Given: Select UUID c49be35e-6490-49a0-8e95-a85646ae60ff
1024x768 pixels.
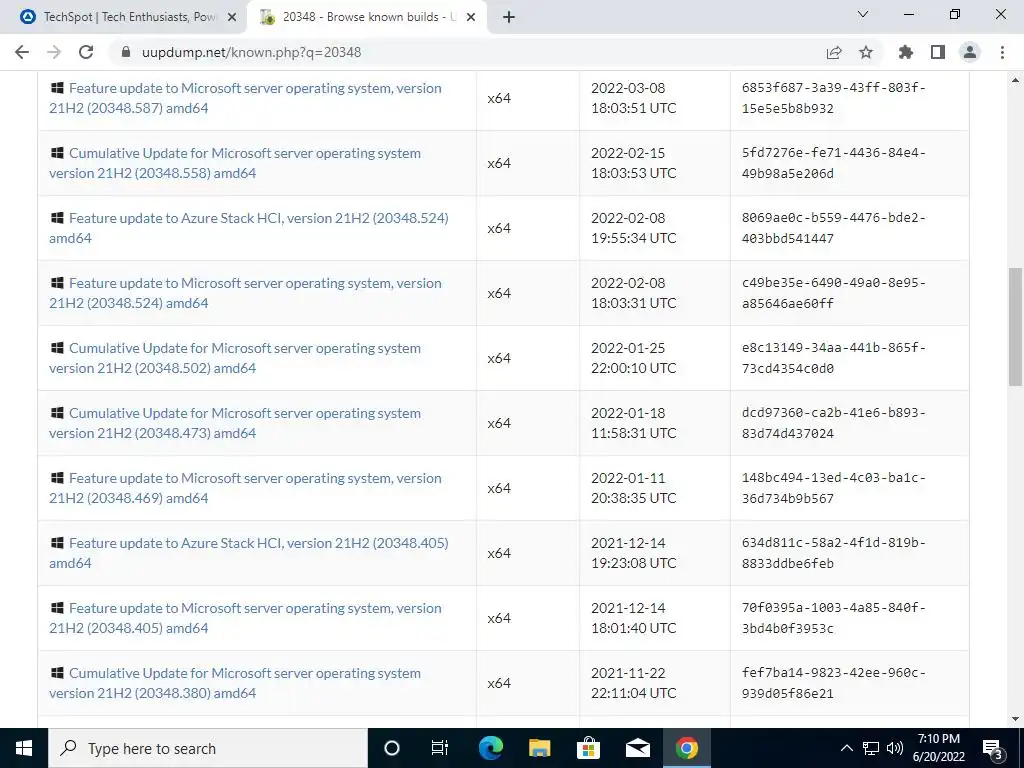Looking at the screenshot, I should pyautogui.click(x=834, y=293).
